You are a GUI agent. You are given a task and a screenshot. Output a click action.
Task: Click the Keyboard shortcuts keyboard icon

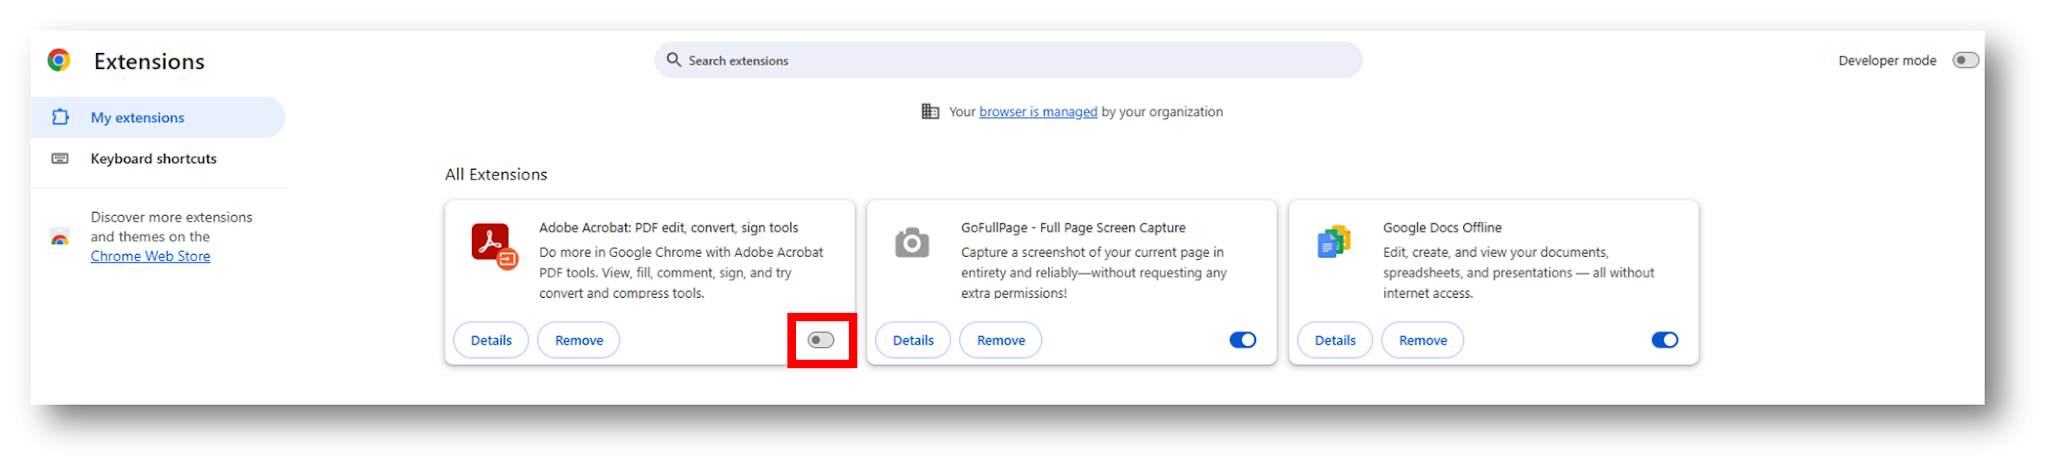point(60,158)
